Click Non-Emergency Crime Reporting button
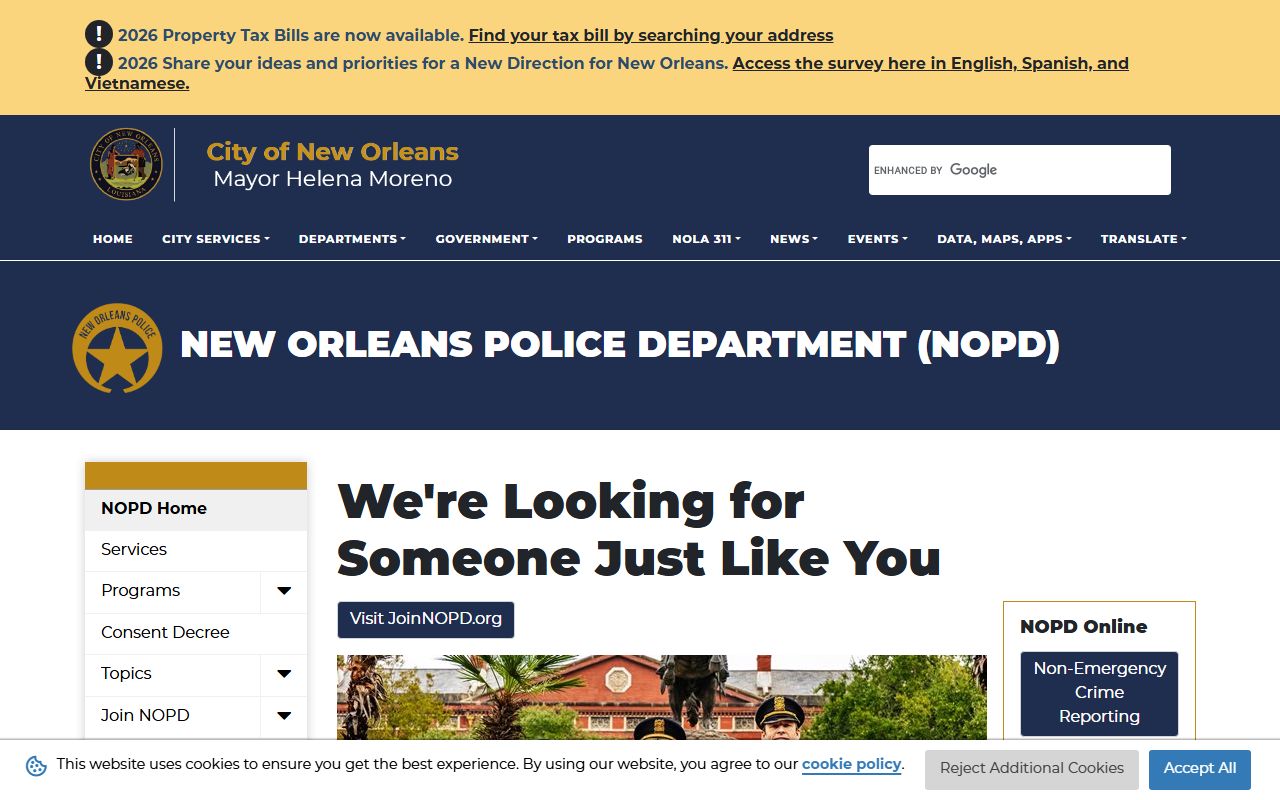Viewport: 1280px width, 800px height. 1099,693
